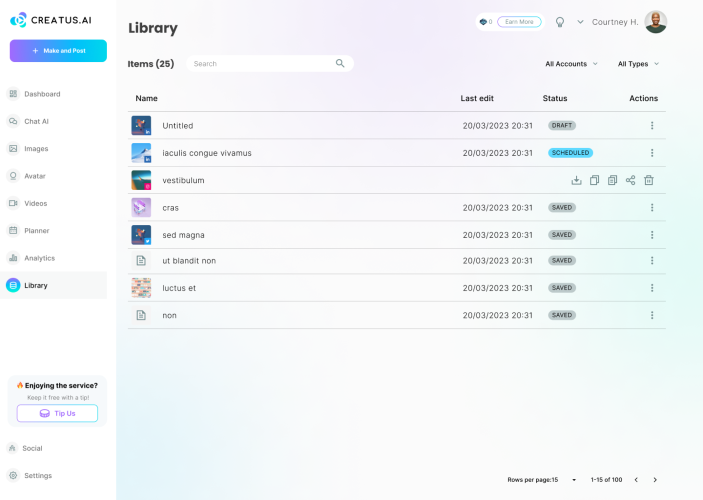Click the luctus et thumbnail
Screen dimensions: 703x500
coord(141,288)
